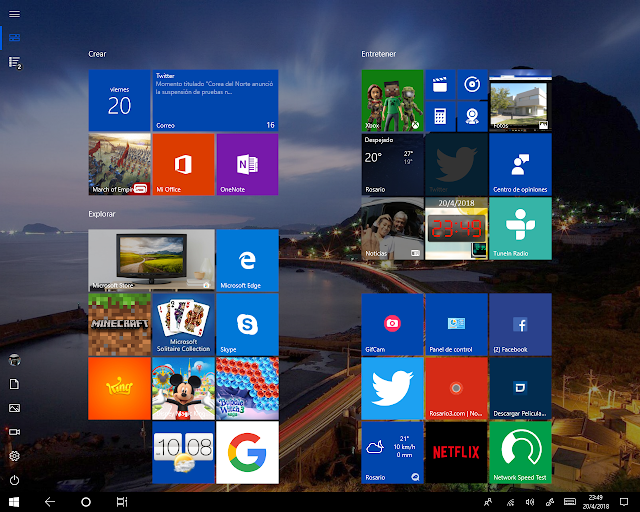Open Panel de control tile
640x512 pixels.
click(x=456, y=324)
